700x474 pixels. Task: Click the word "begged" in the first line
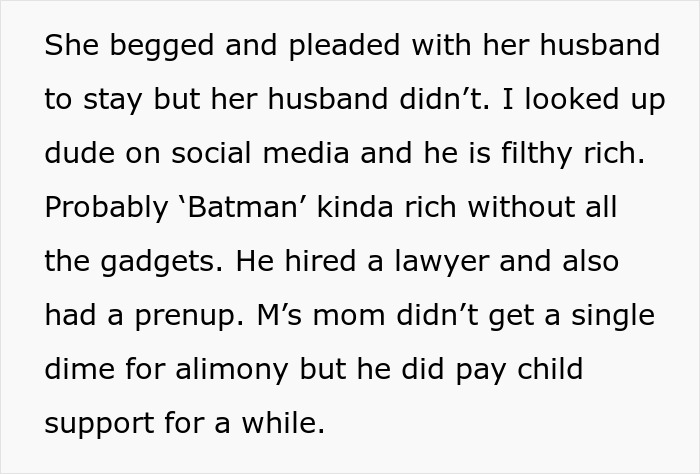point(146,46)
